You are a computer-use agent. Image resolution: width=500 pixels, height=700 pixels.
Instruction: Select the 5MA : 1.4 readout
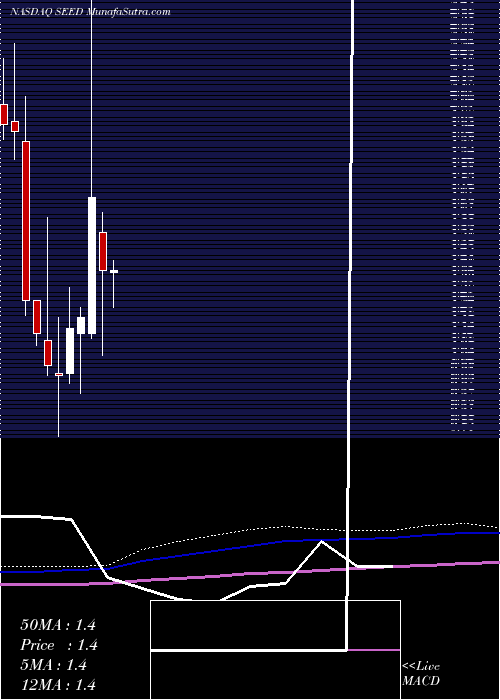point(53,665)
